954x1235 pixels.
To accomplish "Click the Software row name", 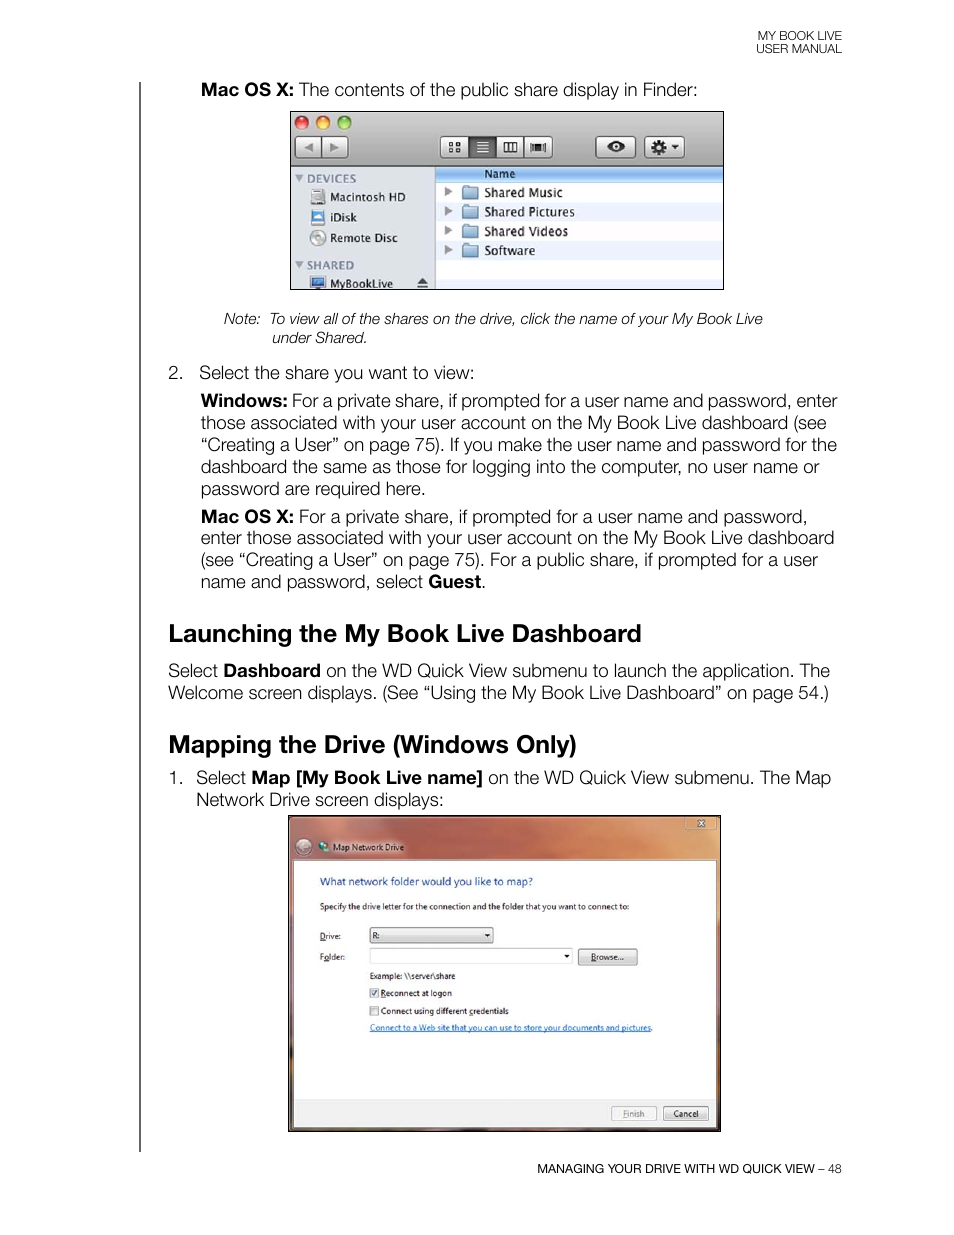I will tap(509, 251).
